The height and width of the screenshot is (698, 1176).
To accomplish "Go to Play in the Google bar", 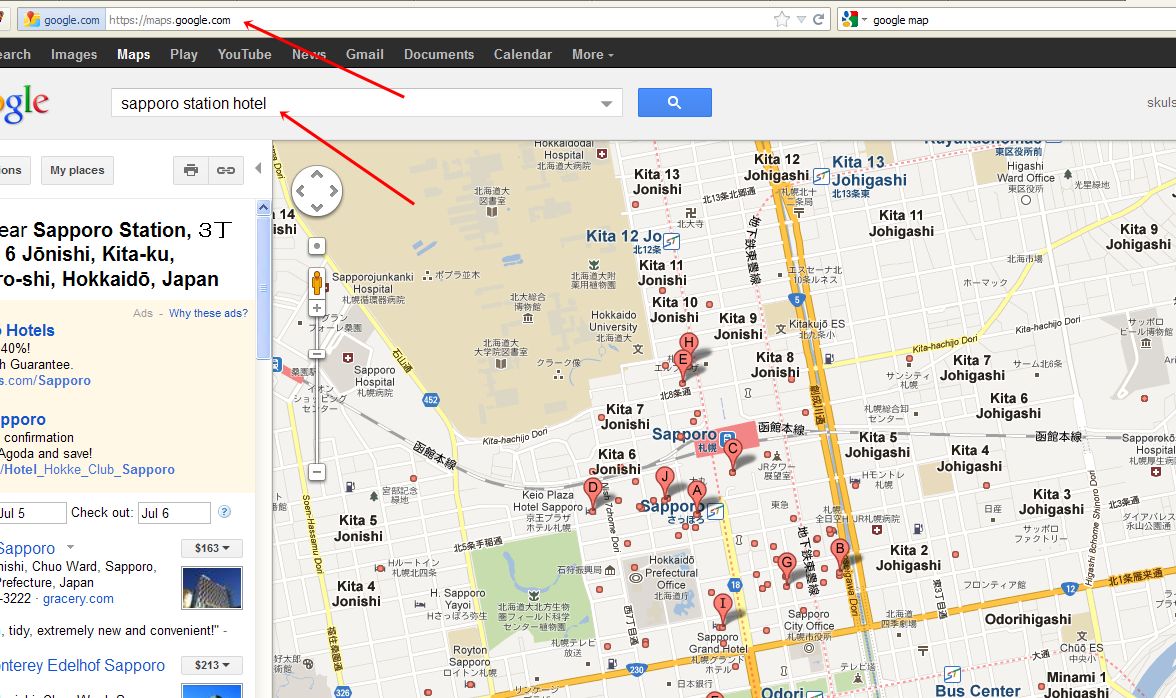I will pyautogui.click(x=184, y=54).
